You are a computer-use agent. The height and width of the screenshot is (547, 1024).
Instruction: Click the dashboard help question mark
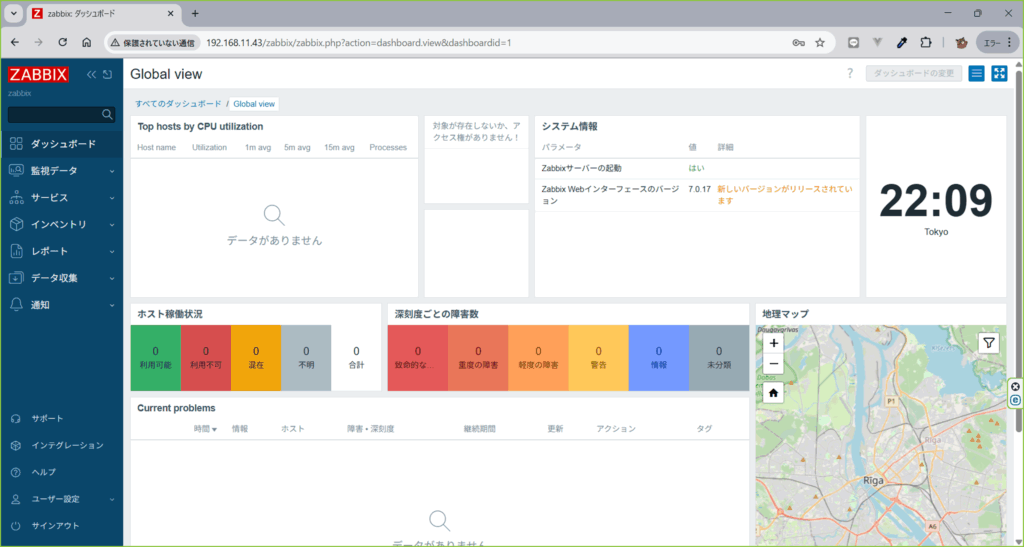(850, 74)
